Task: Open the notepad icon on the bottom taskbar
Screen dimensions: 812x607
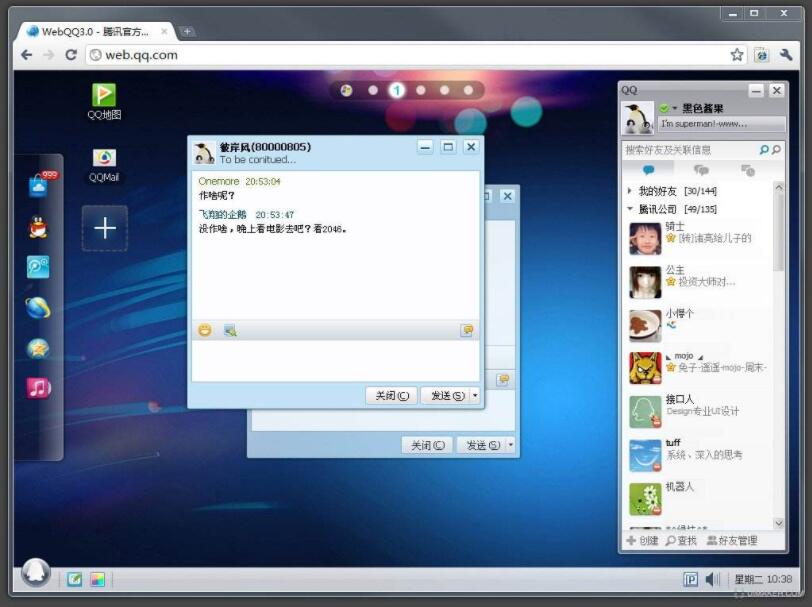Action: (x=75, y=579)
